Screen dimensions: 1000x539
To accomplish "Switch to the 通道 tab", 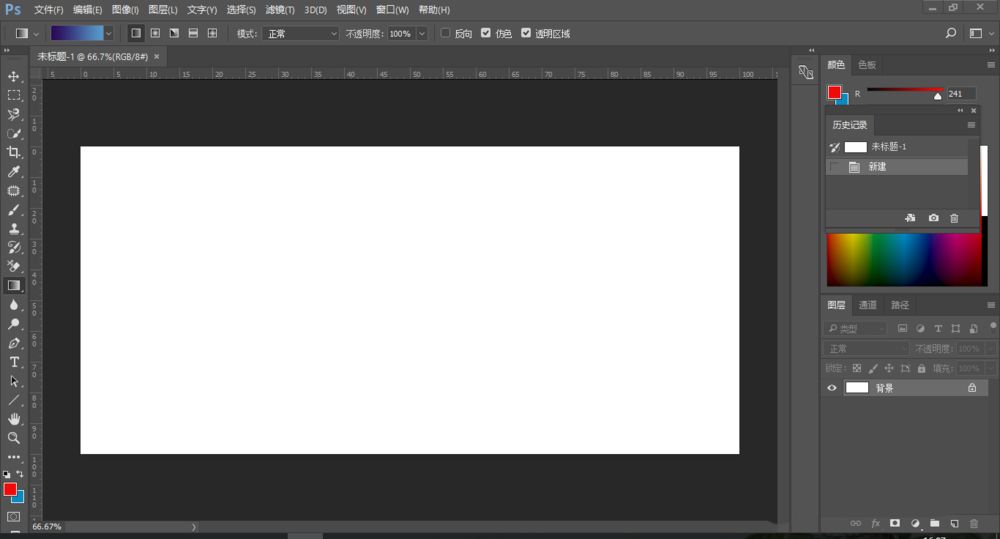I will (x=867, y=305).
